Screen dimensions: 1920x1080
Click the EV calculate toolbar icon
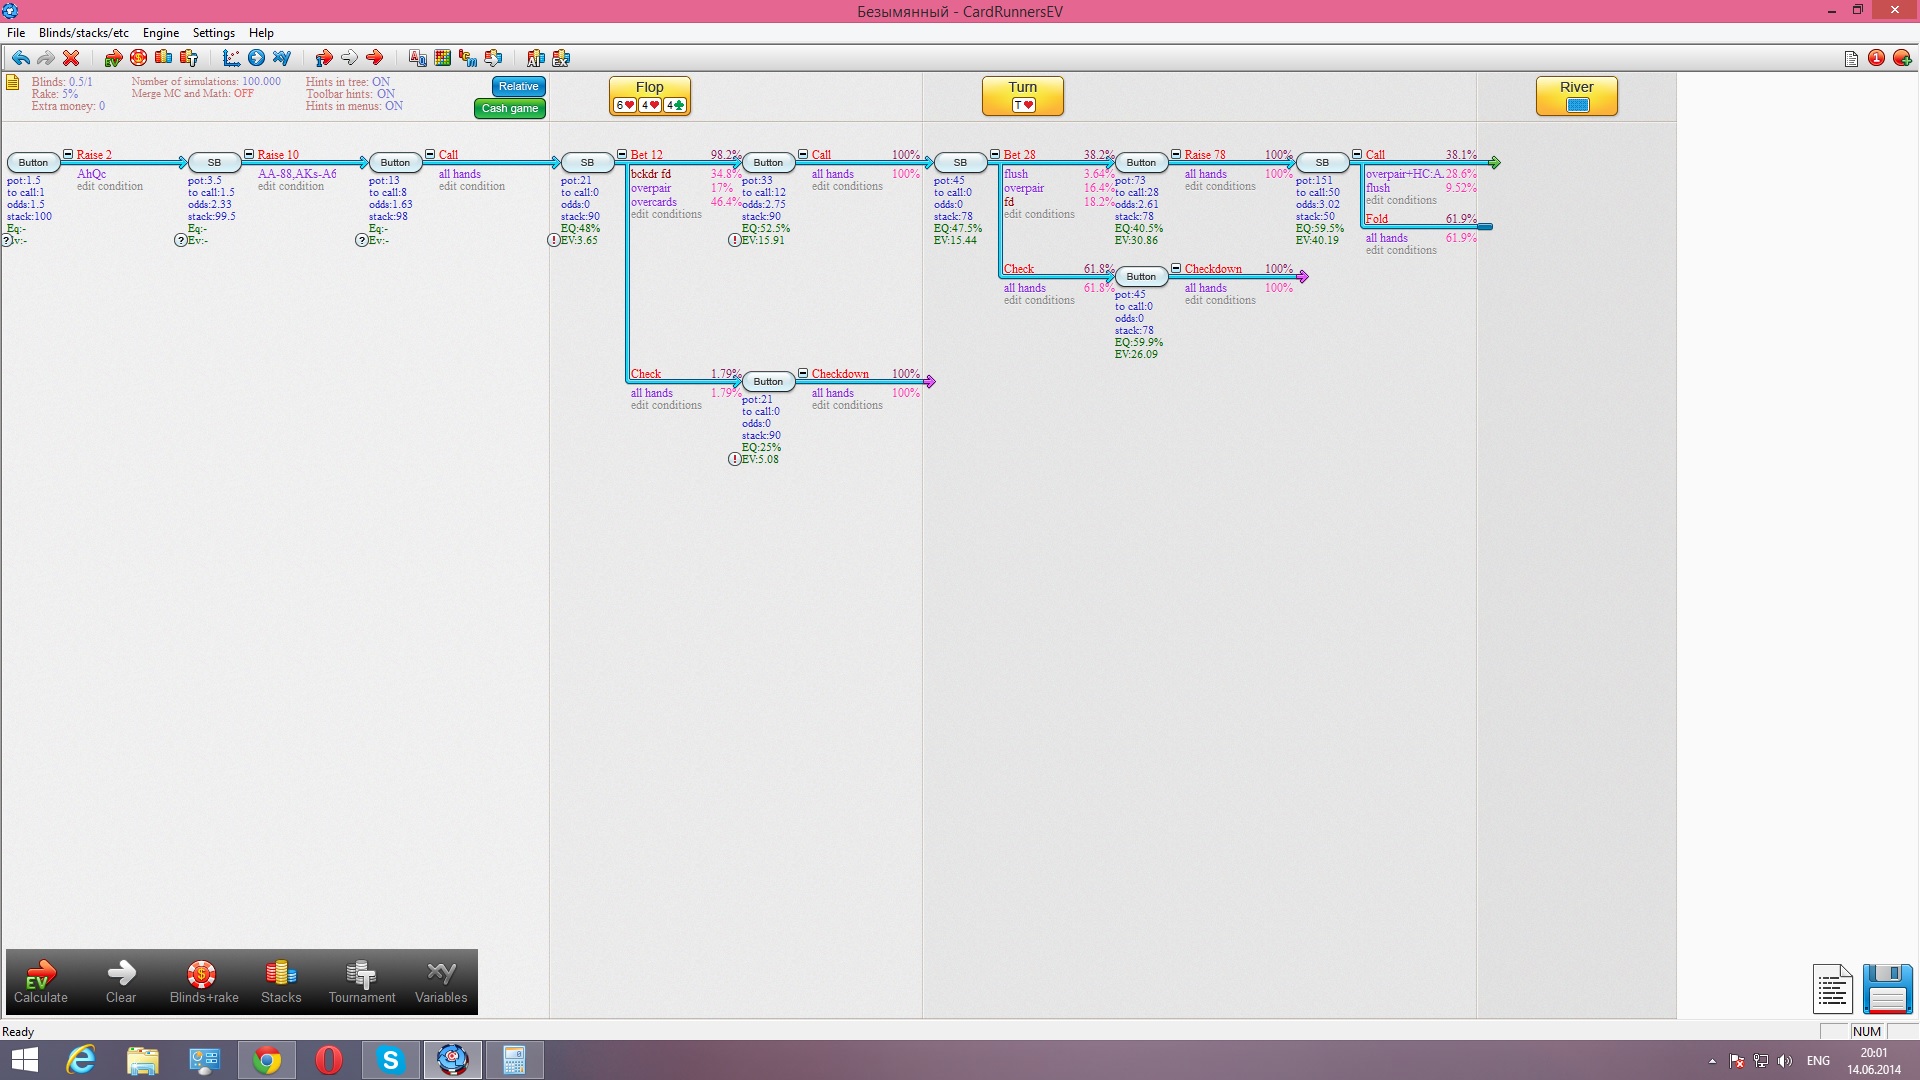click(x=113, y=58)
